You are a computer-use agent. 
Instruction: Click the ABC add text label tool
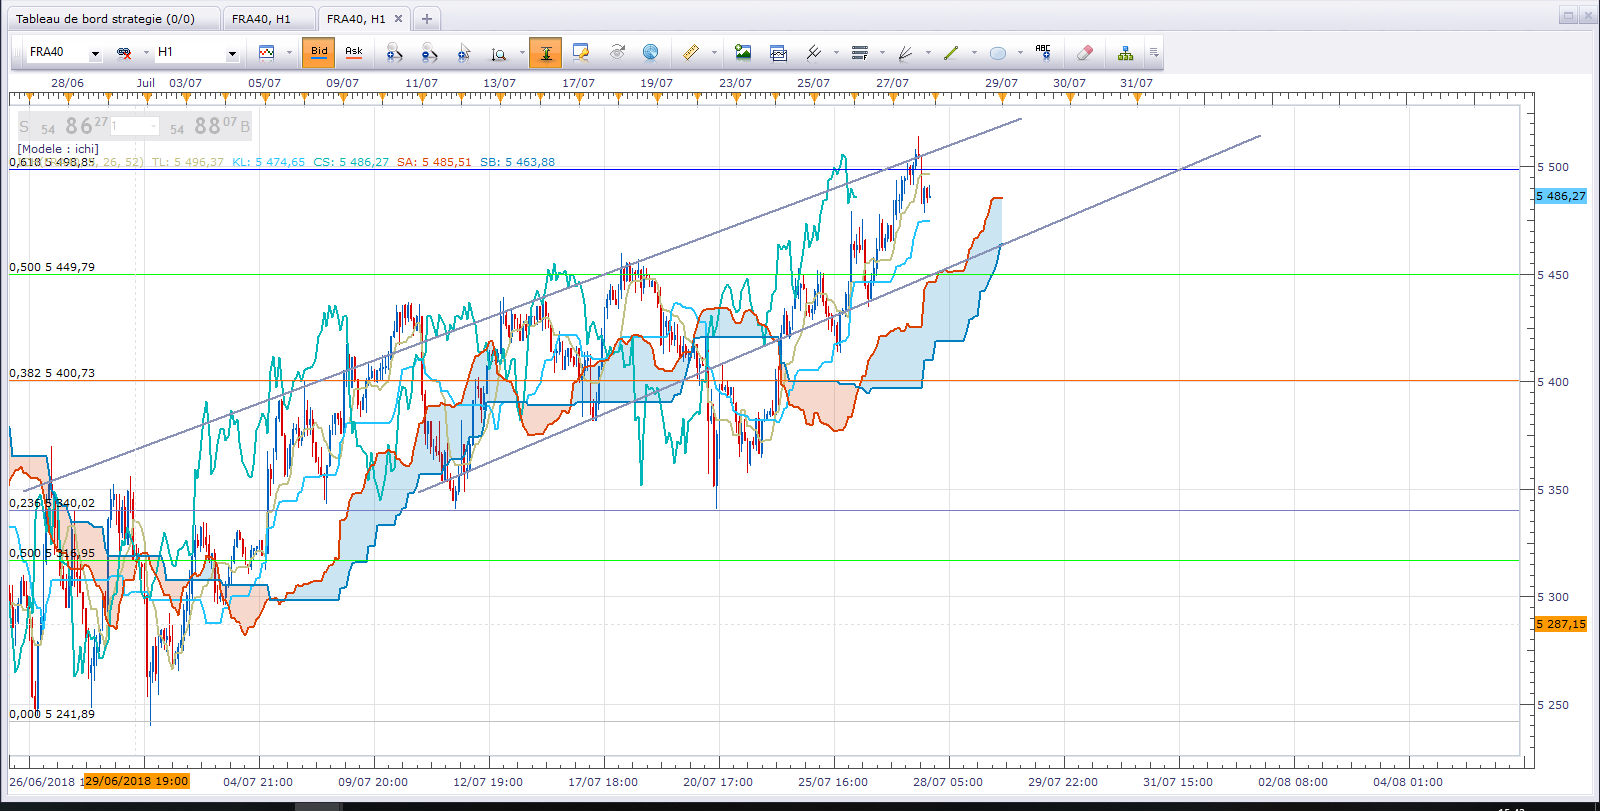[x=1043, y=52]
